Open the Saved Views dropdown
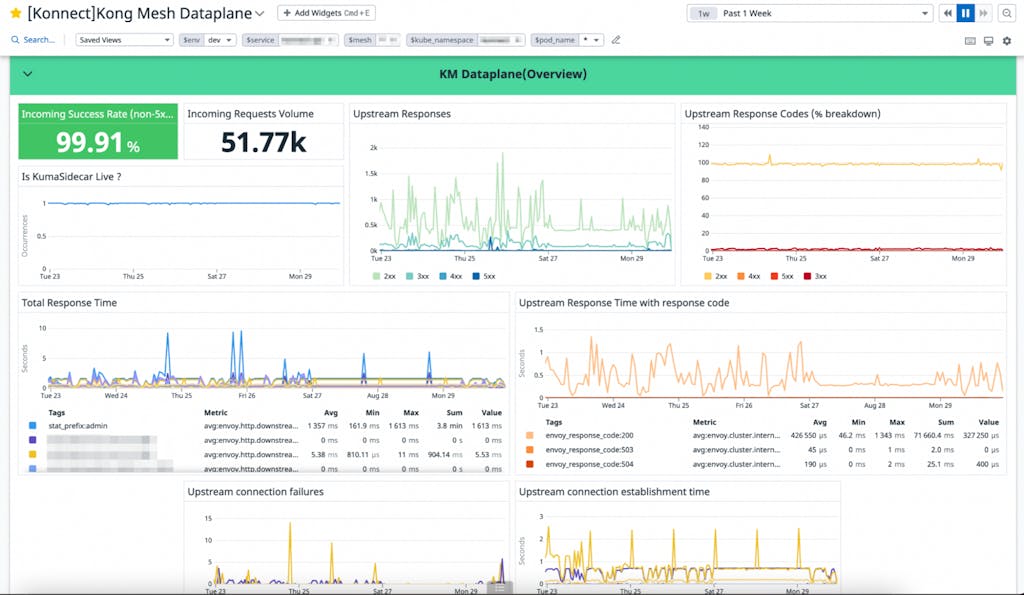Screen dimensions: 1024x595 tap(125, 40)
